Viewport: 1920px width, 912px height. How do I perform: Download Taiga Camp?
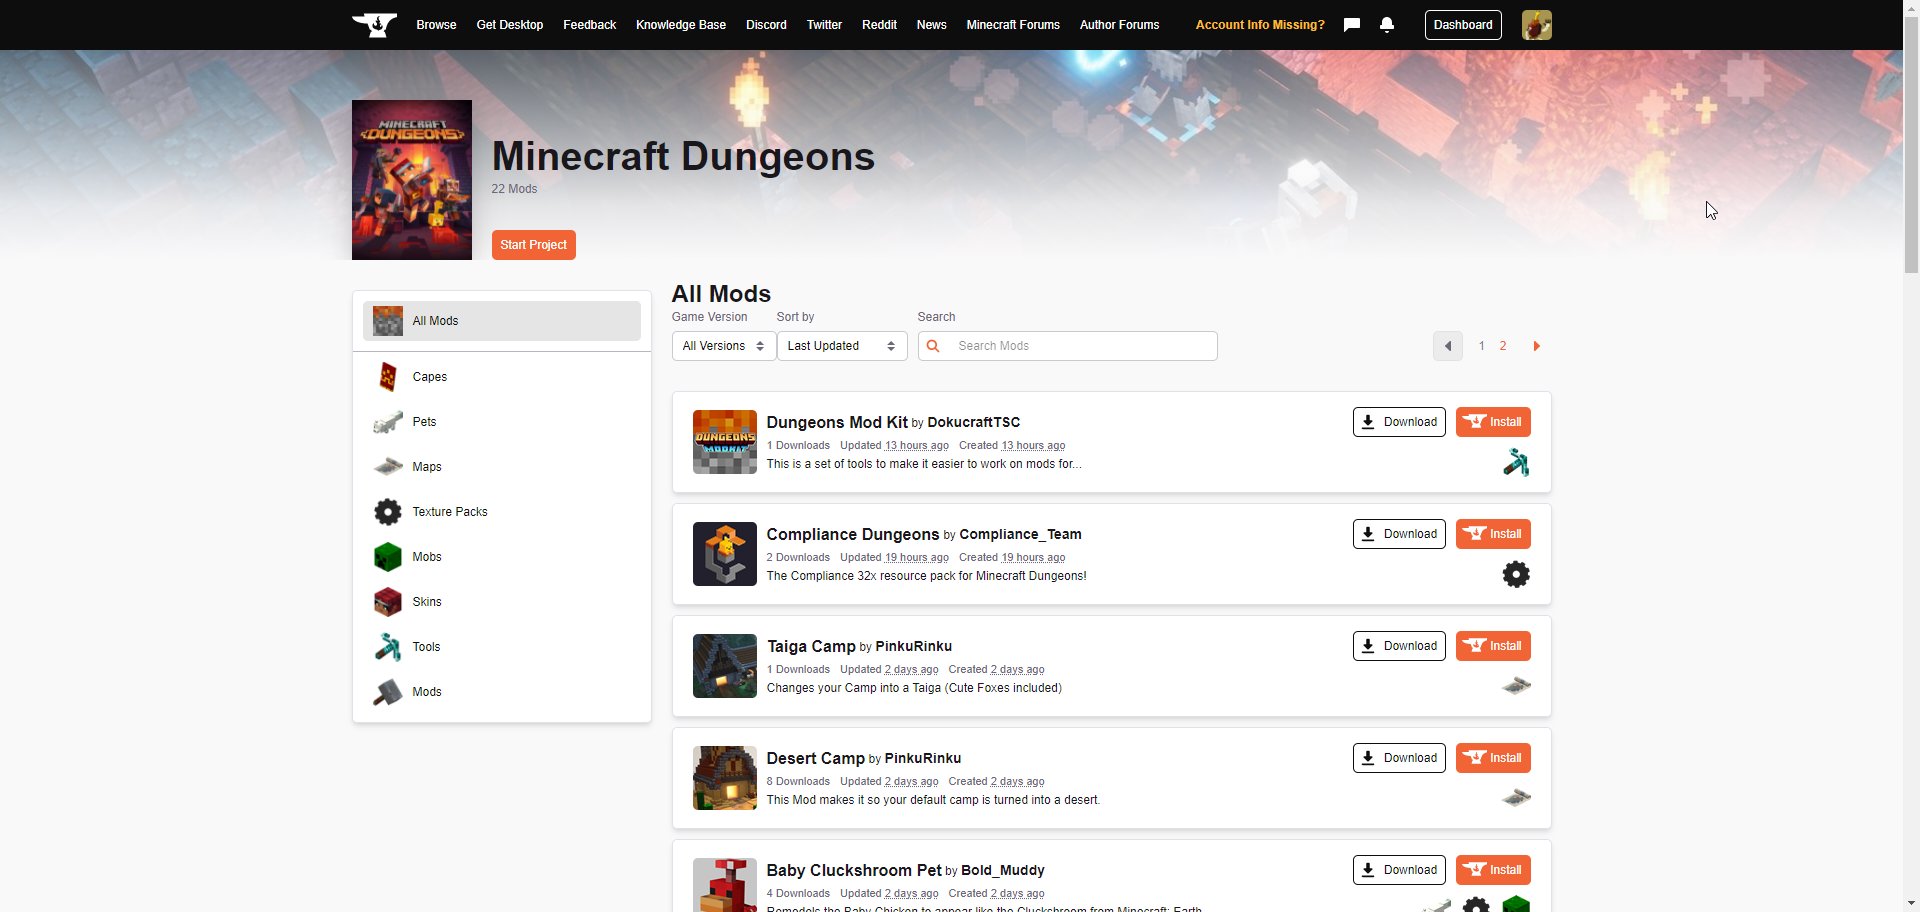point(1399,646)
